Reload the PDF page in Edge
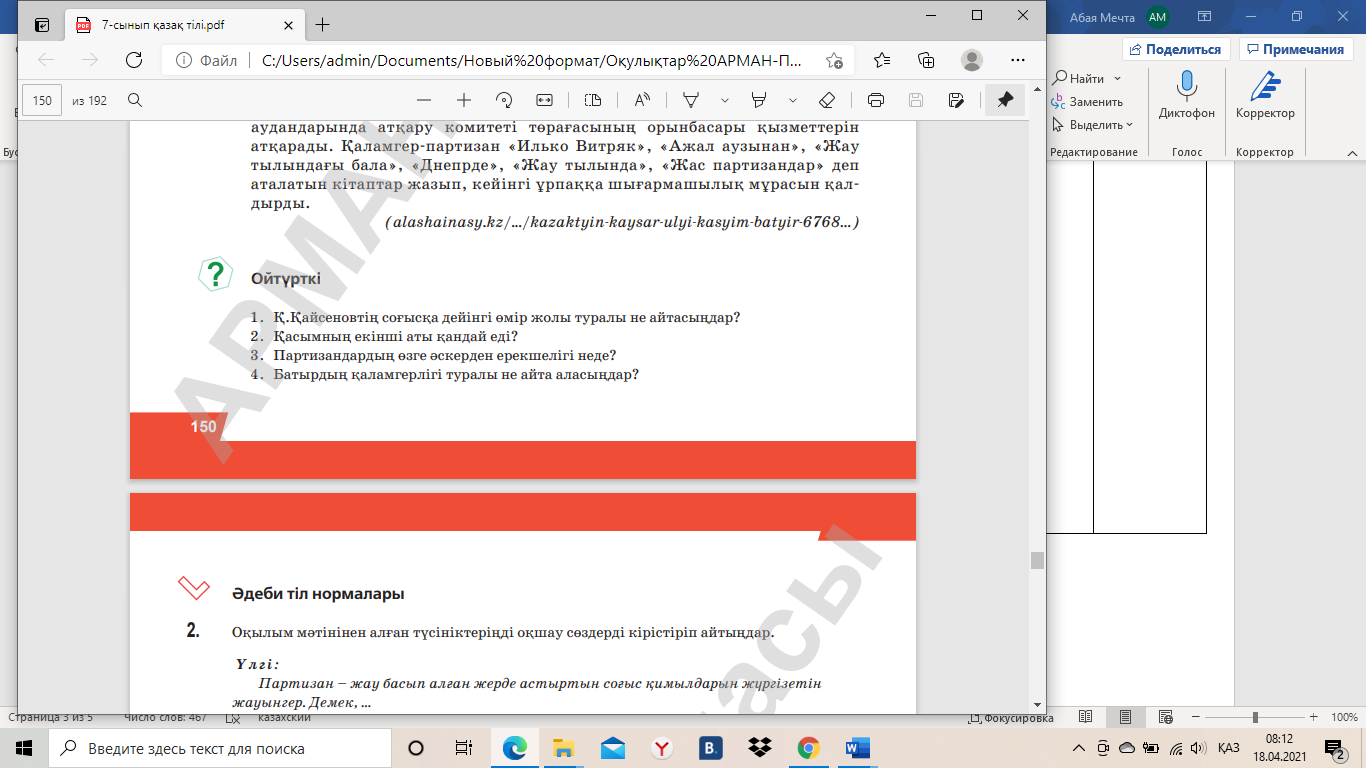Screen dimensions: 1366x768 (x=134, y=60)
